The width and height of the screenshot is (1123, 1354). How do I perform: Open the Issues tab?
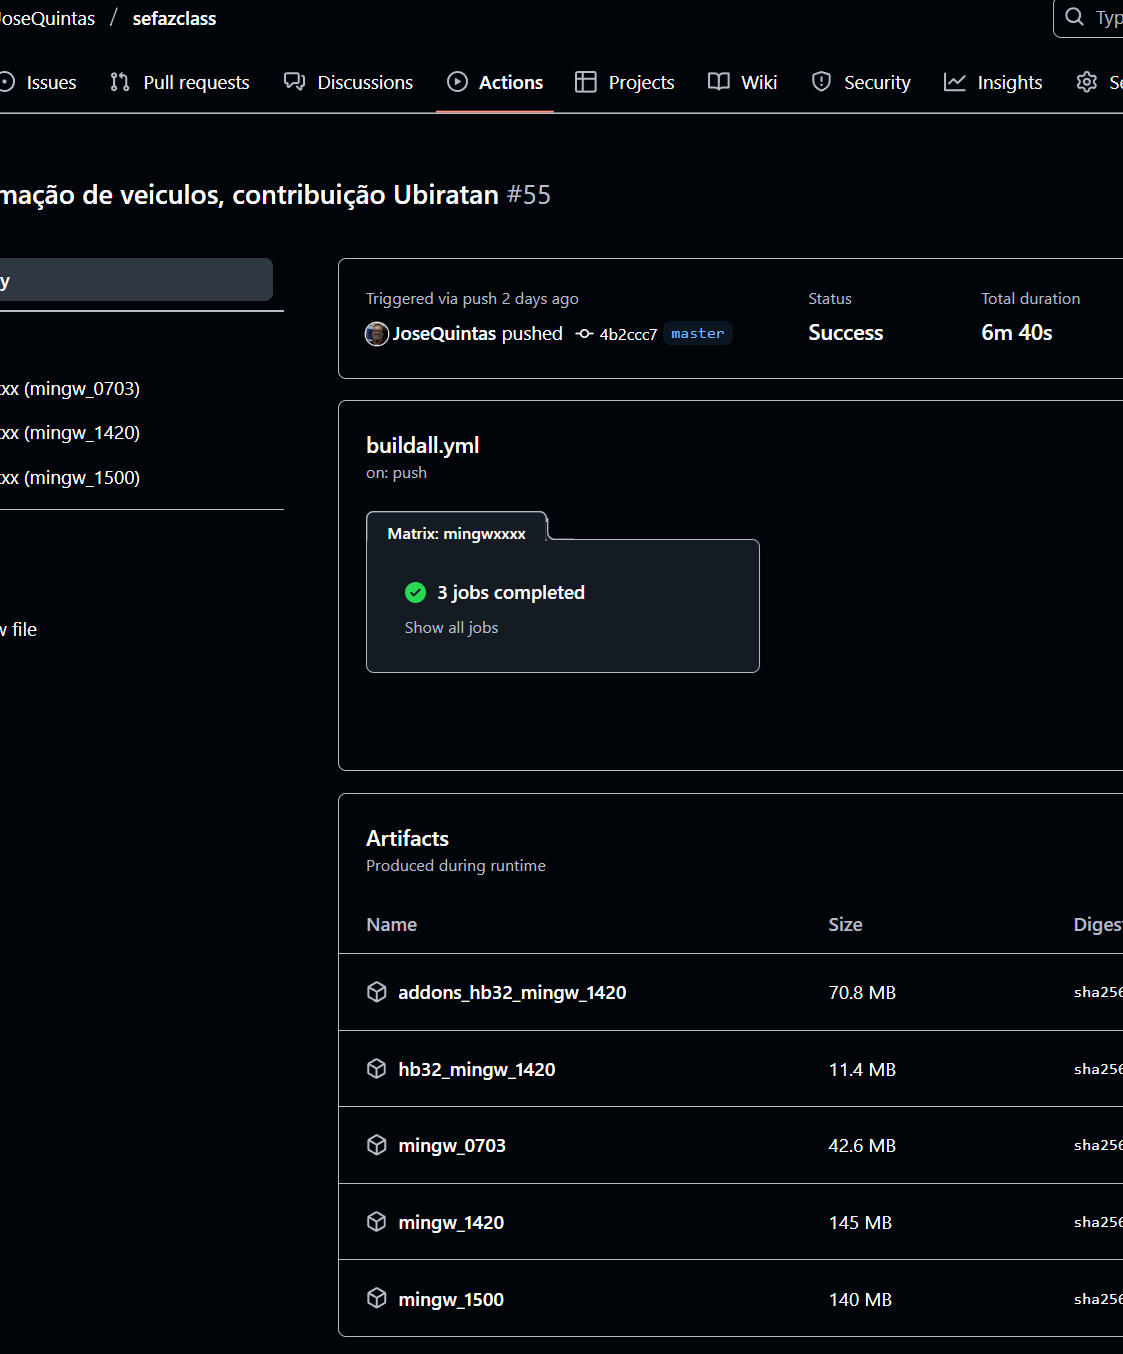pos(50,82)
